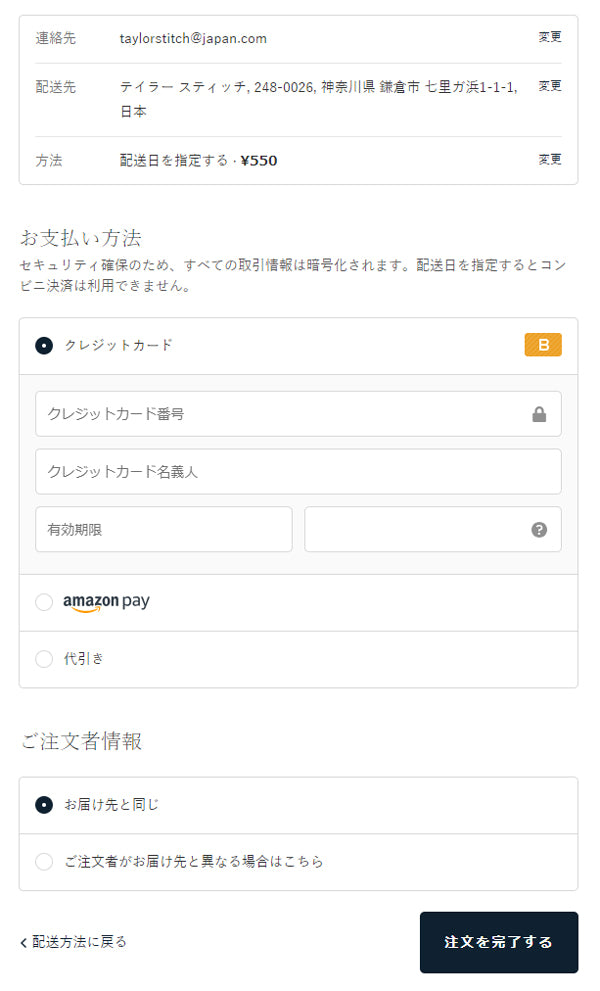Click the orange B card brand badge
The width and height of the screenshot is (600, 991).
(x=542, y=345)
